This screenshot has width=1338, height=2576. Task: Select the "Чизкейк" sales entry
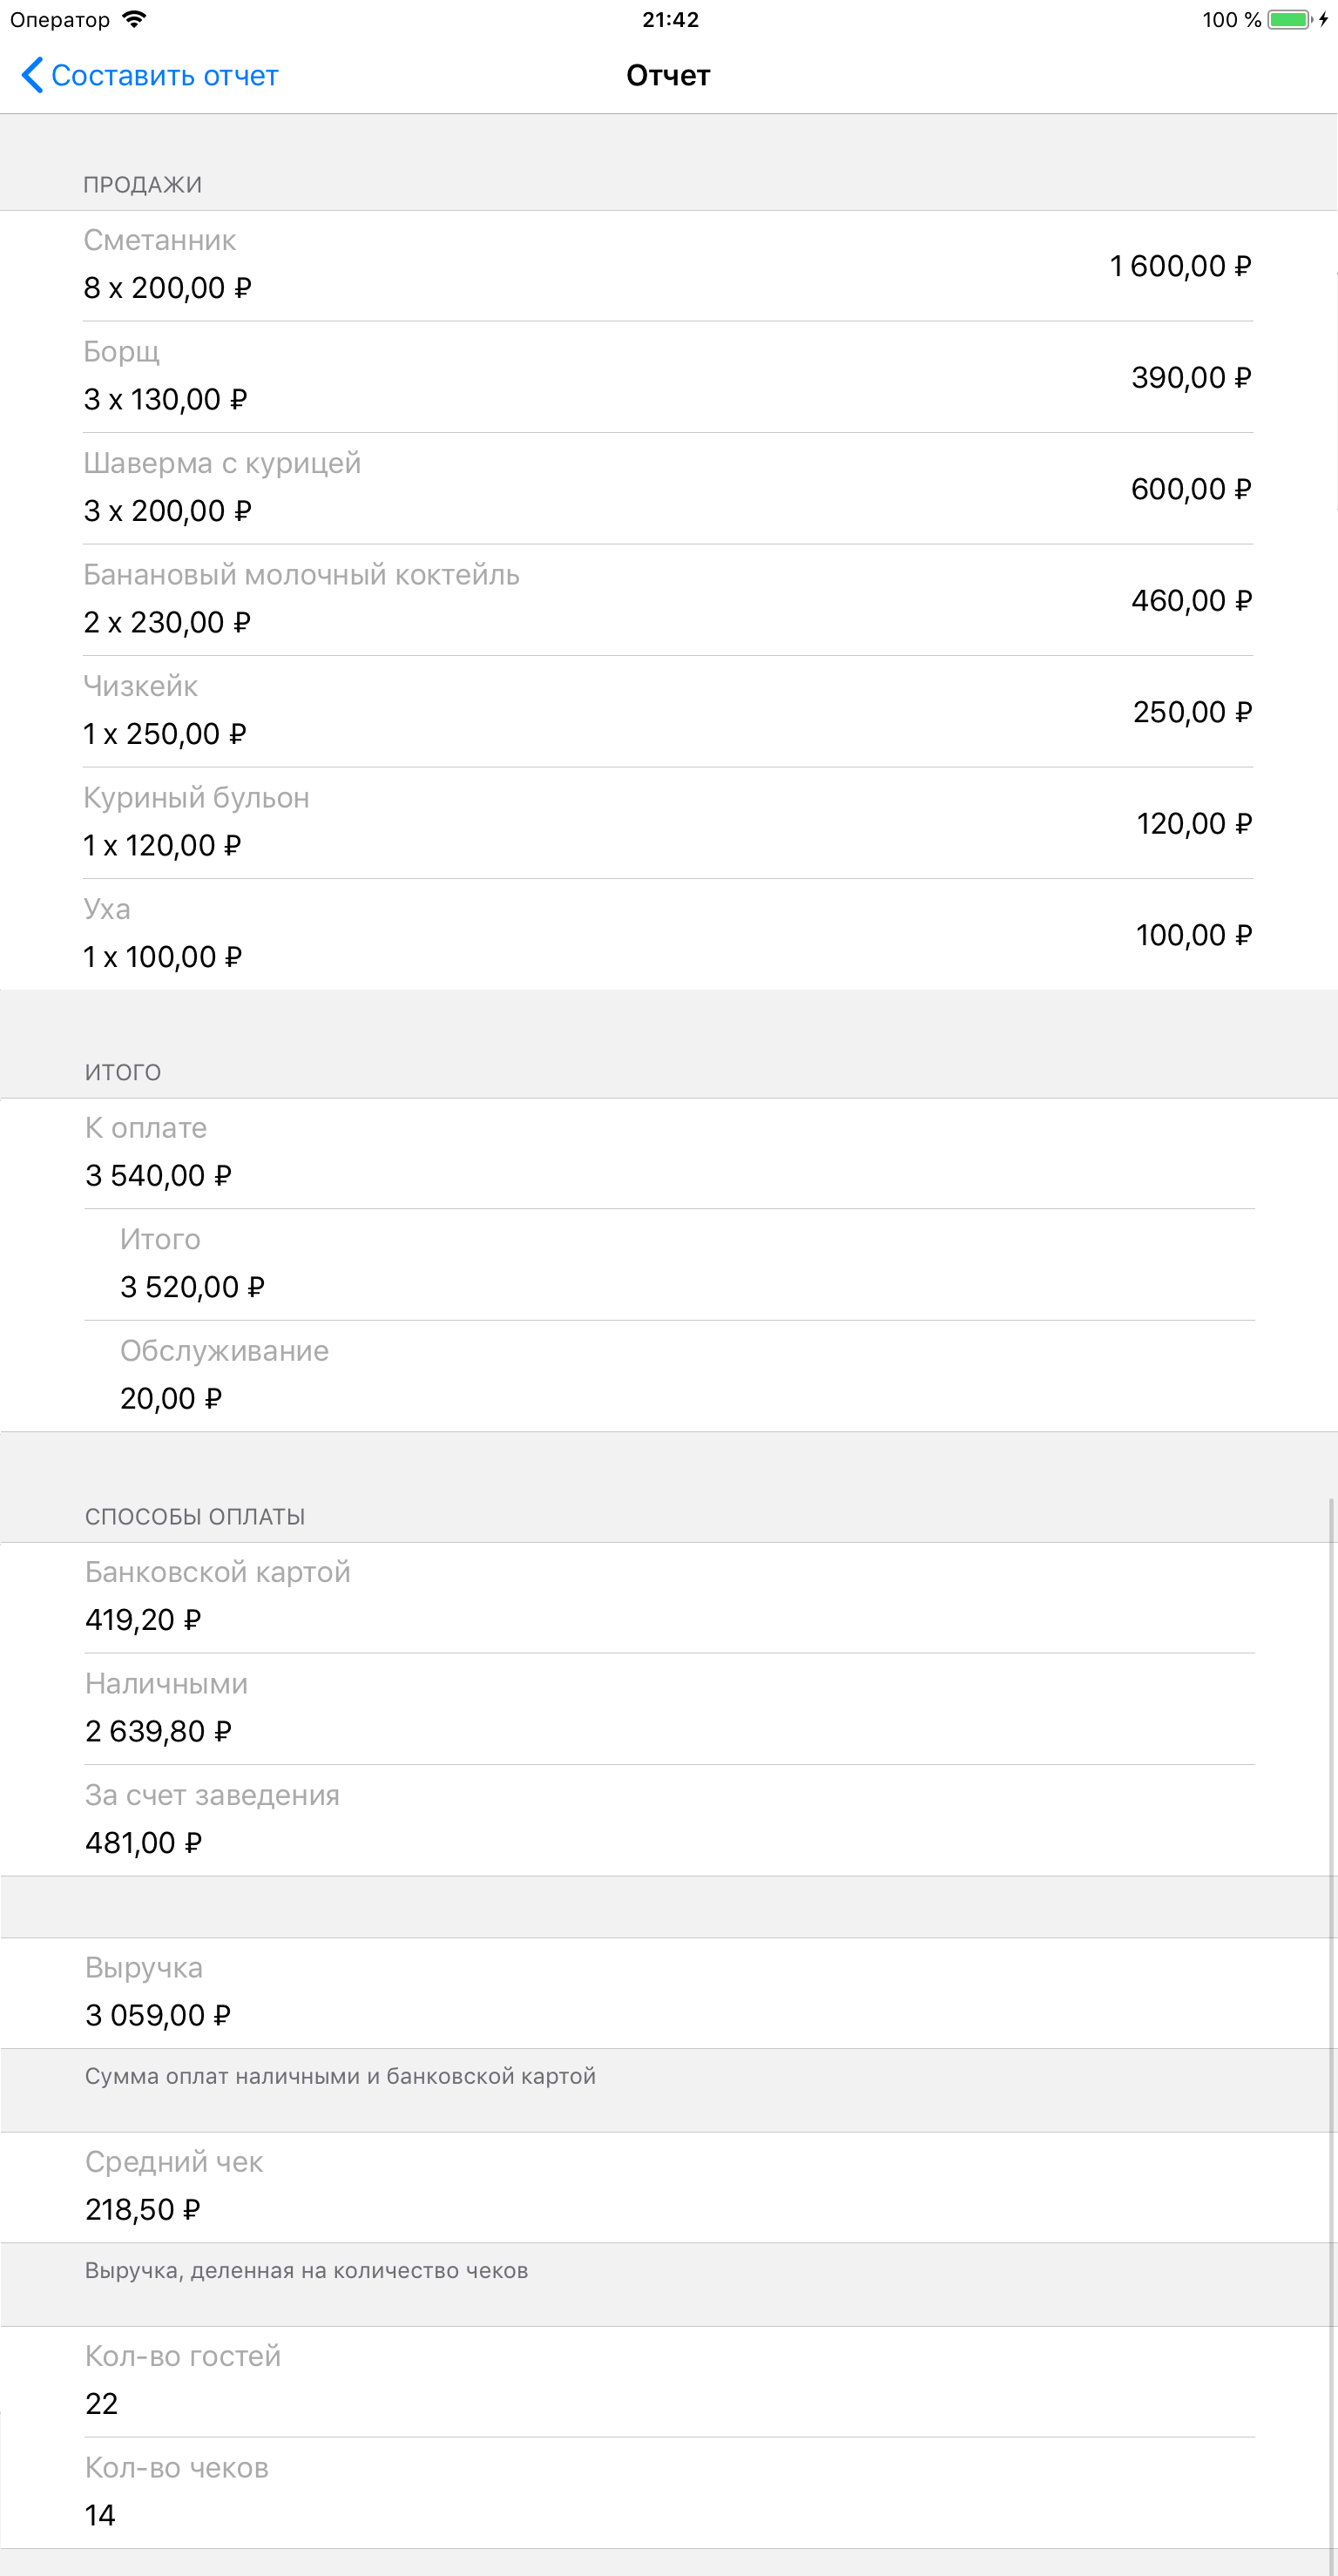tap(668, 711)
